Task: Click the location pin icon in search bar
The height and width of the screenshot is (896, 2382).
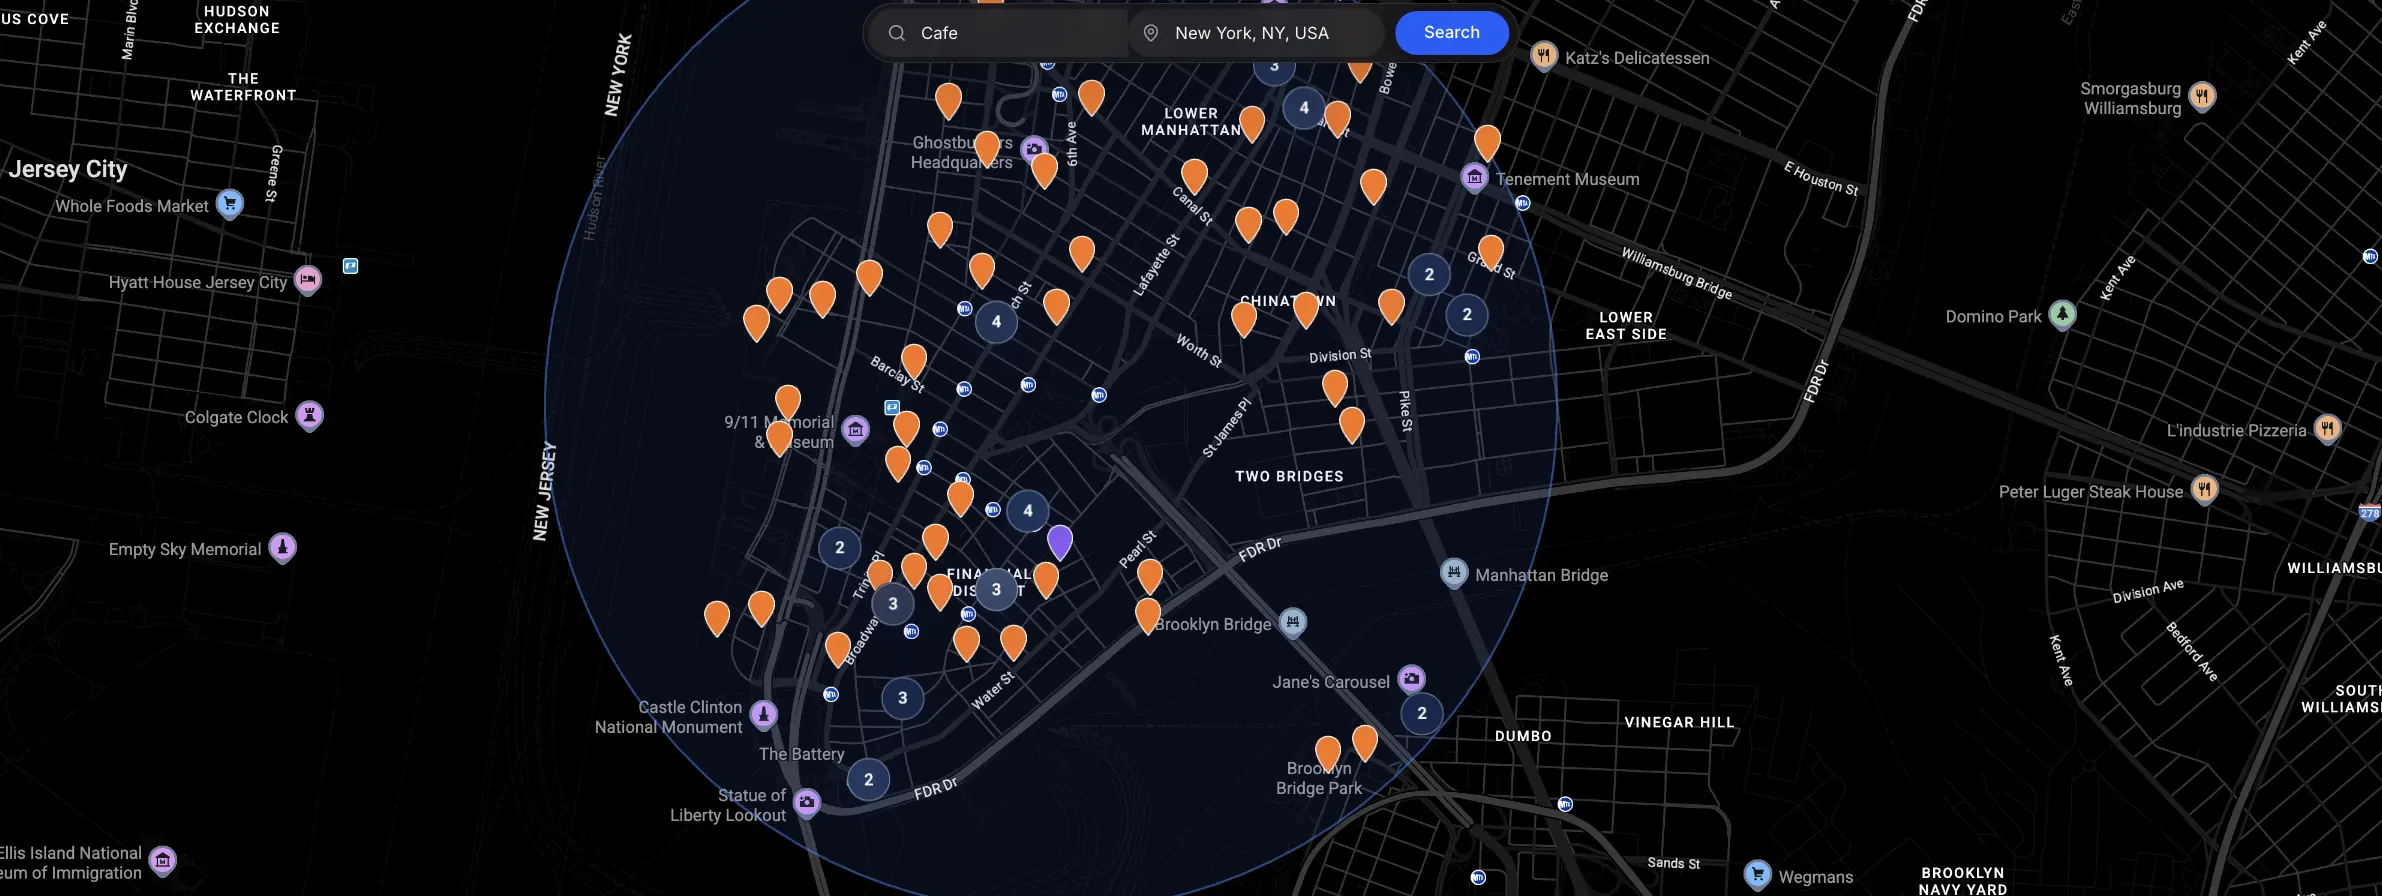Action: pos(1151,33)
